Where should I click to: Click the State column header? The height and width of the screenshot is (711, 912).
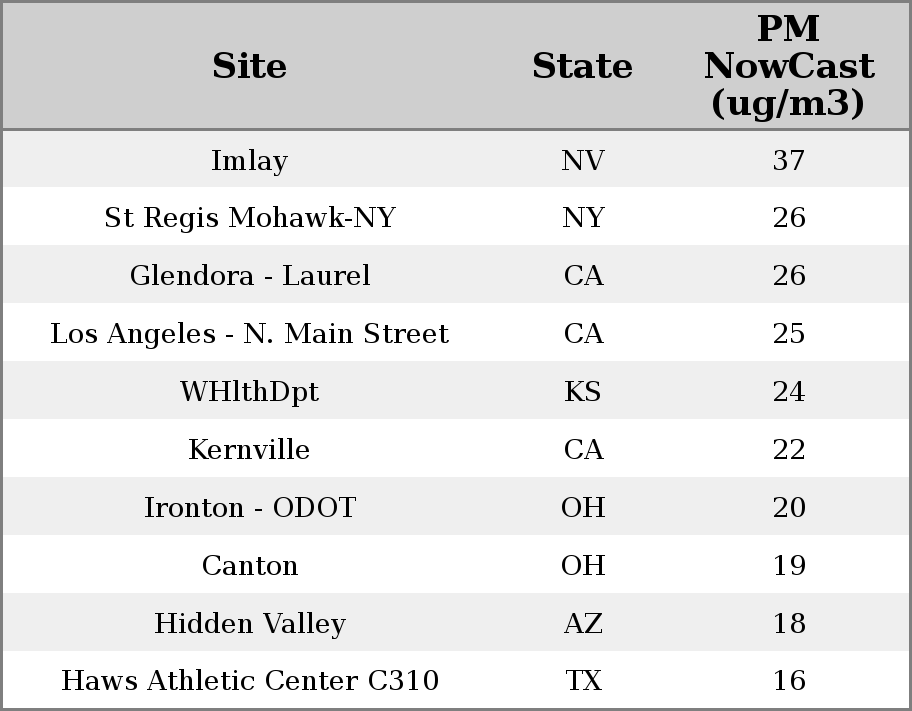click(x=582, y=66)
